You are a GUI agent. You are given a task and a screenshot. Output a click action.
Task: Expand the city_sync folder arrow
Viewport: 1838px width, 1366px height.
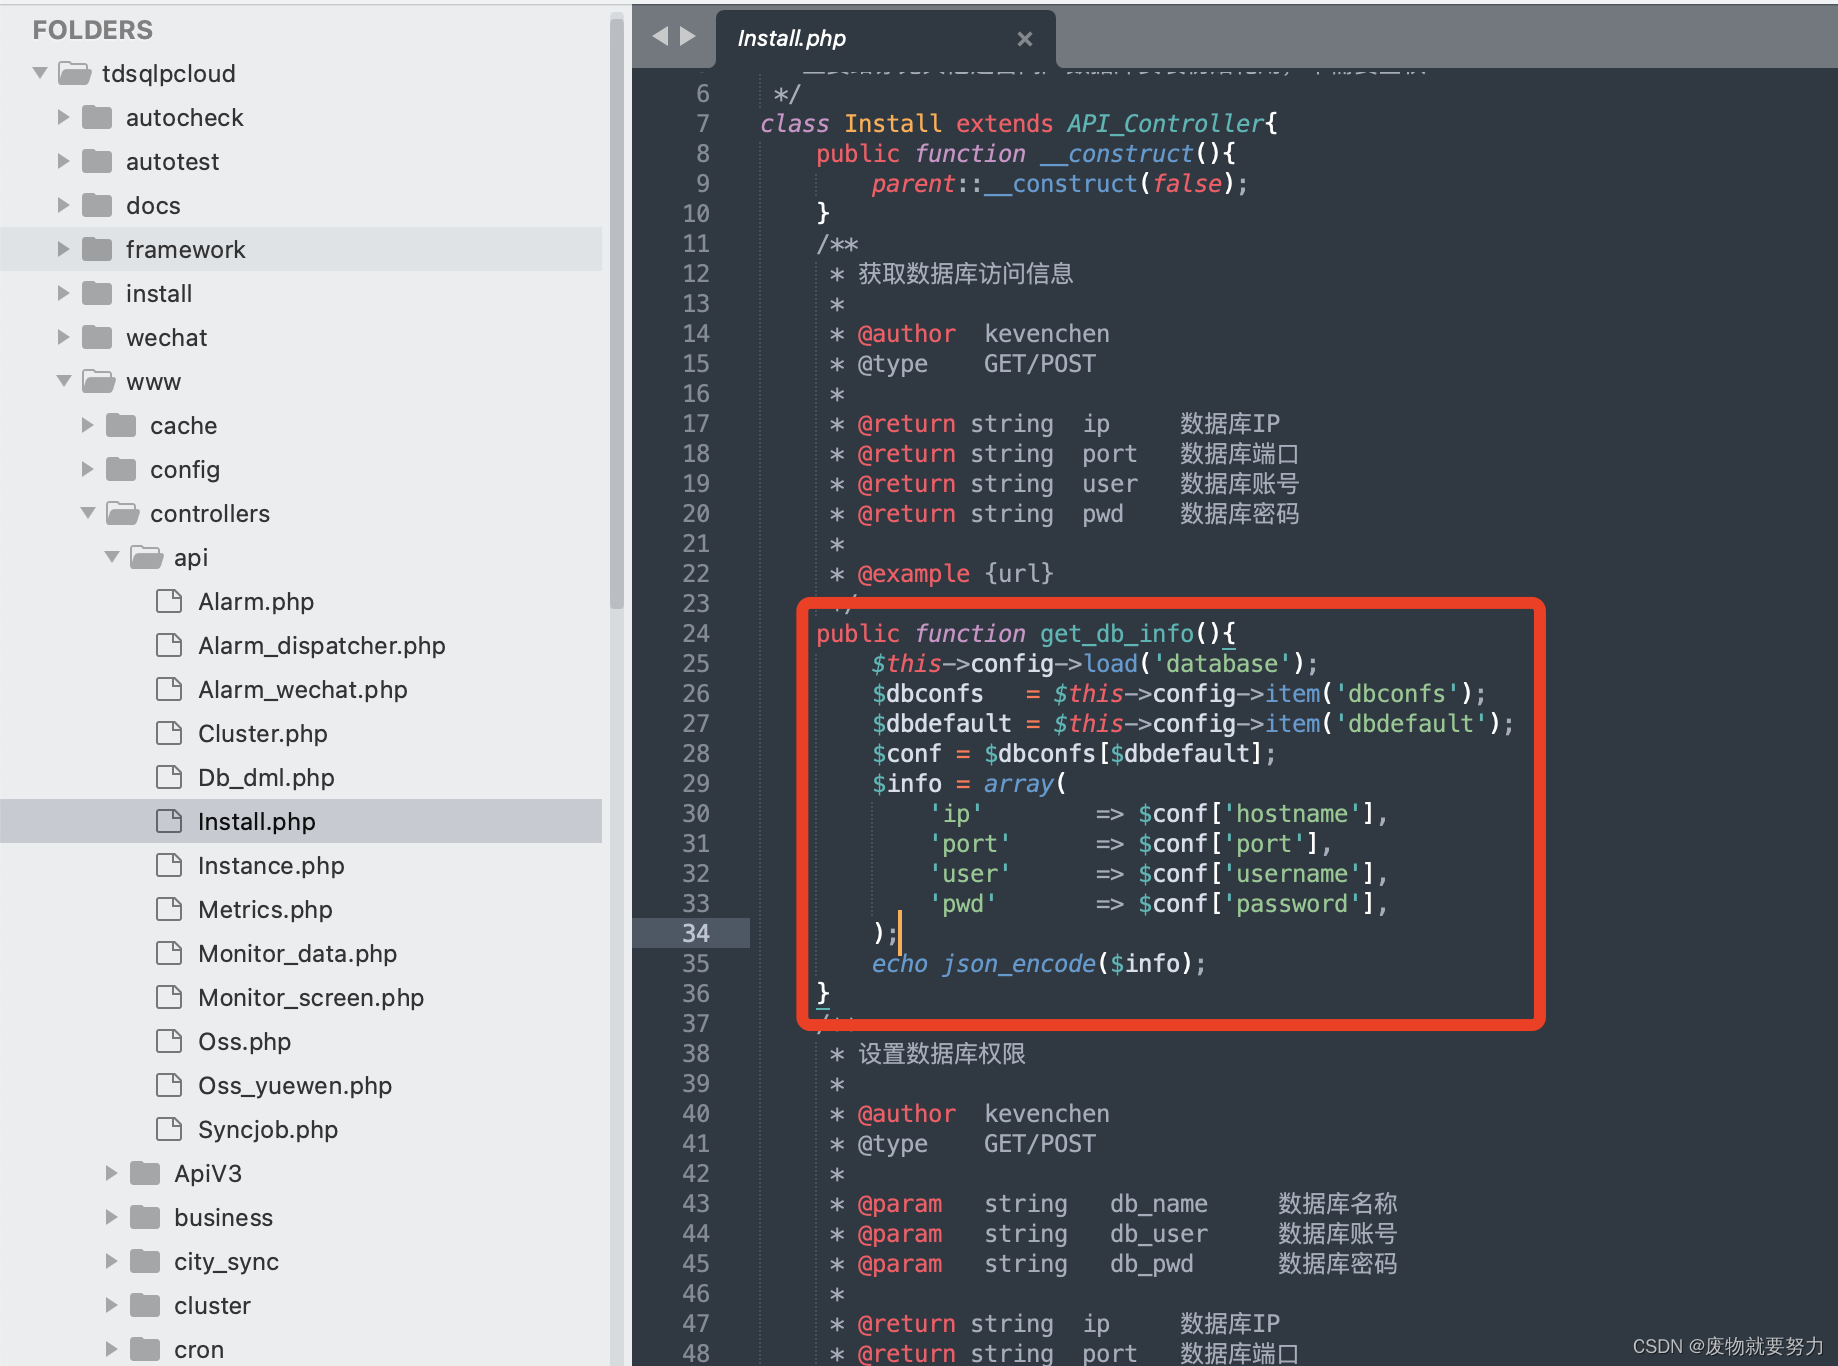tap(111, 1261)
